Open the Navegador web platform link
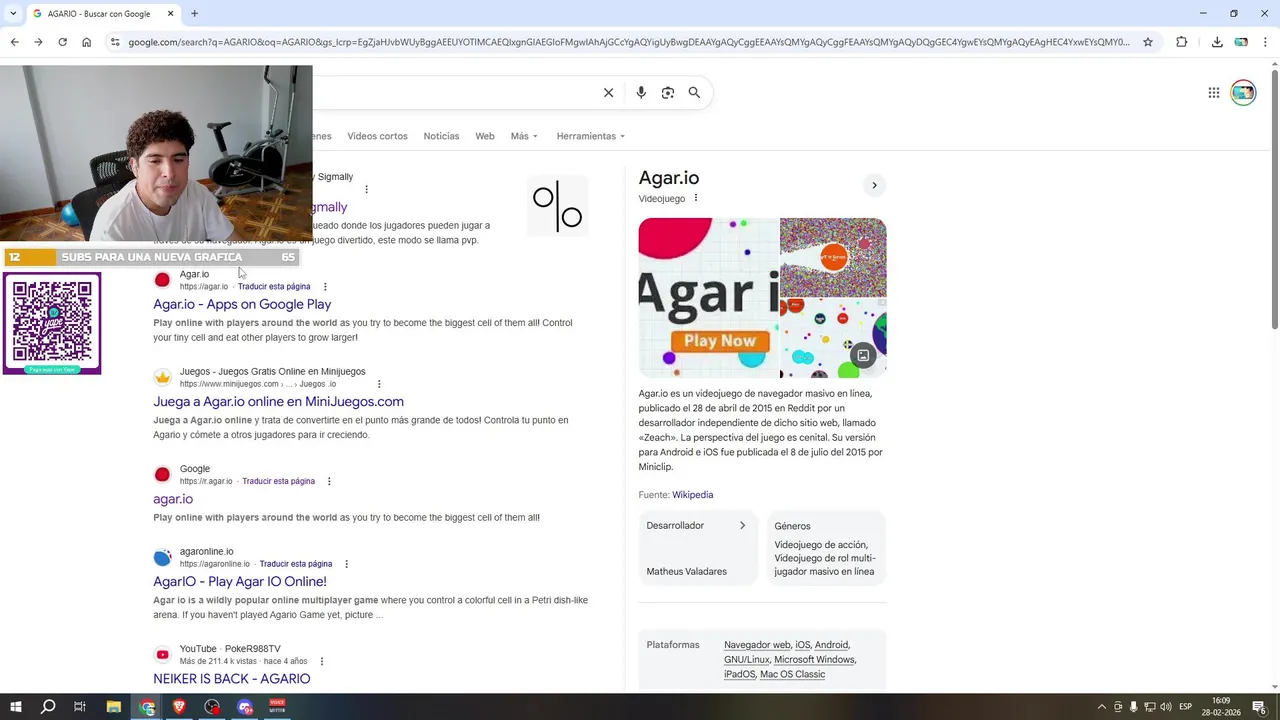The image size is (1280, 720). (x=757, y=645)
